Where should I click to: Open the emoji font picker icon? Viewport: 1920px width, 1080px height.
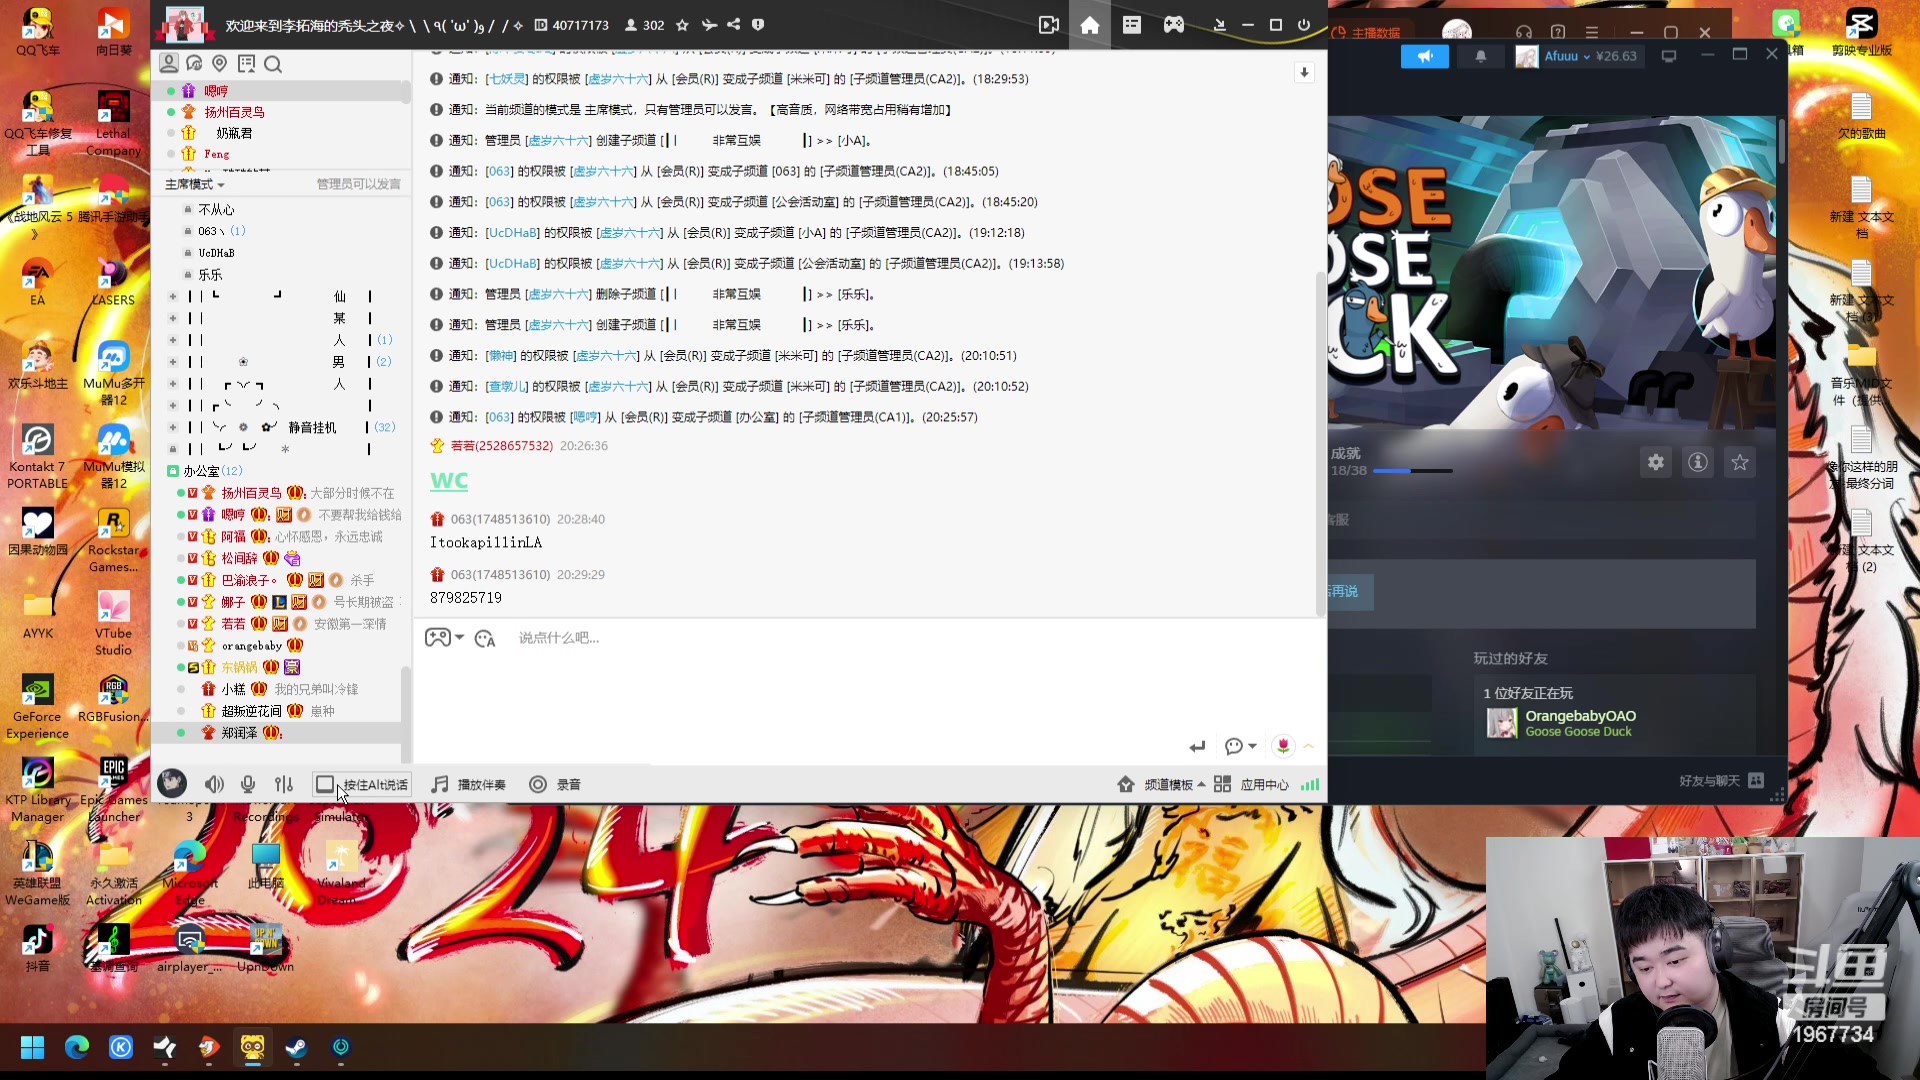click(485, 639)
